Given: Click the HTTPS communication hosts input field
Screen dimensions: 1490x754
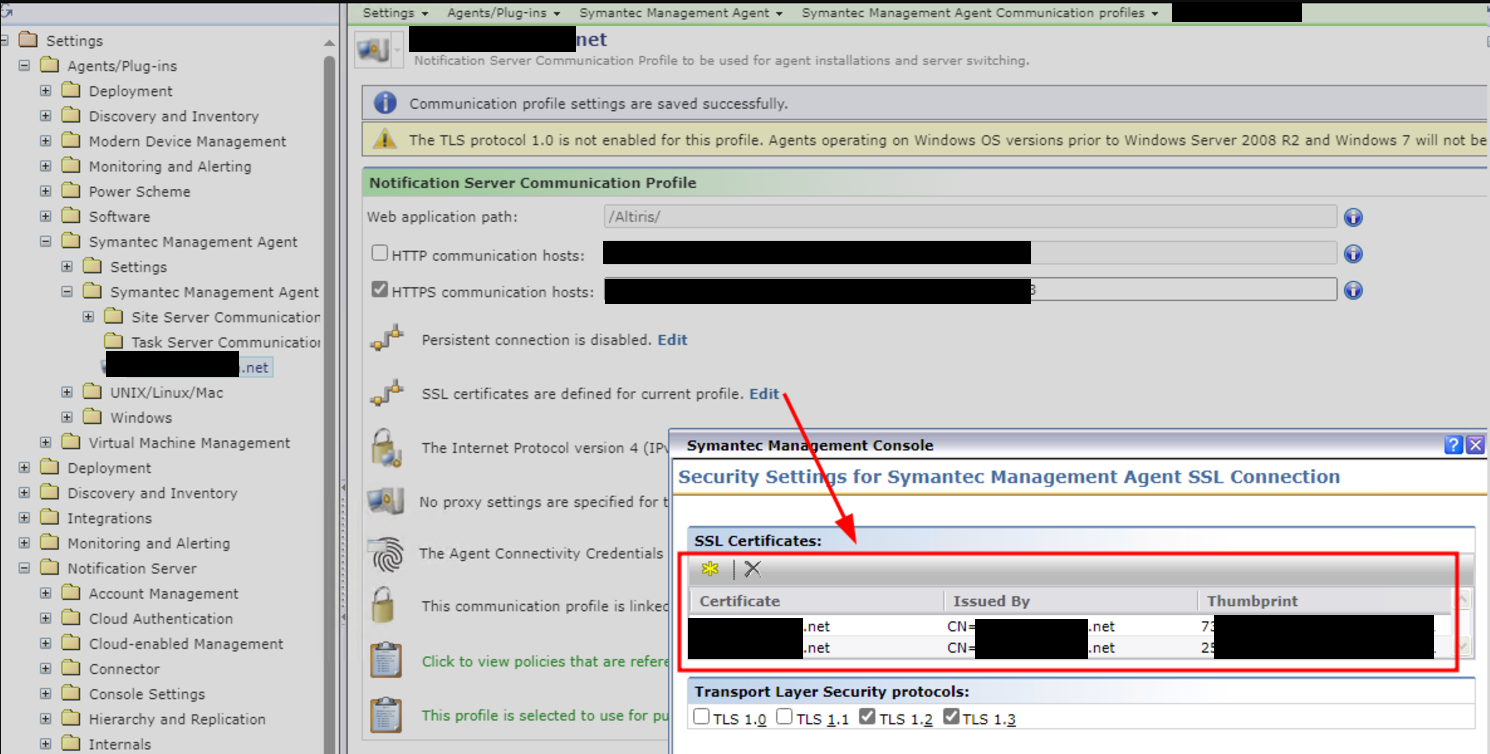Looking at the screenshot, I should pyautogui.click(x=970, y=290).
